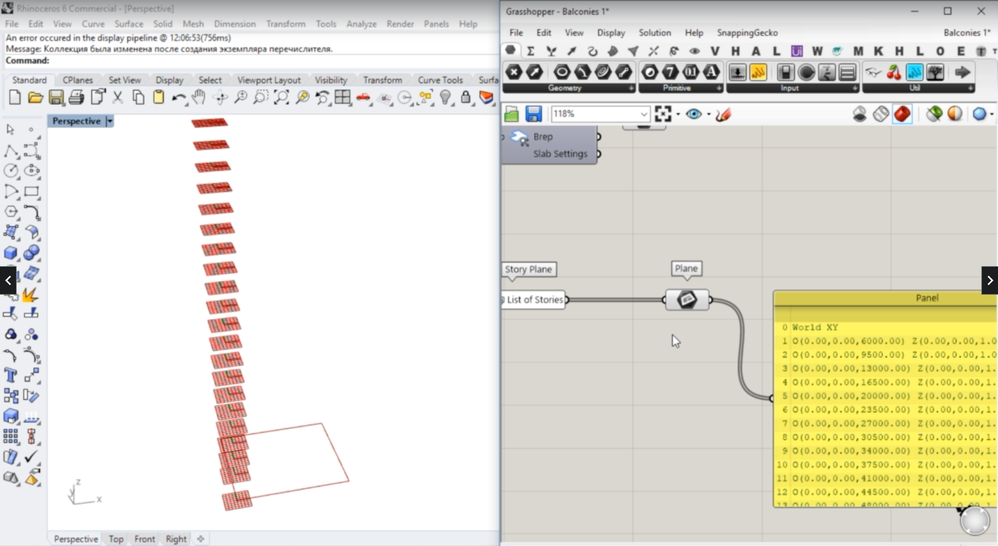Select the Pan hand tool

(199, 98)
